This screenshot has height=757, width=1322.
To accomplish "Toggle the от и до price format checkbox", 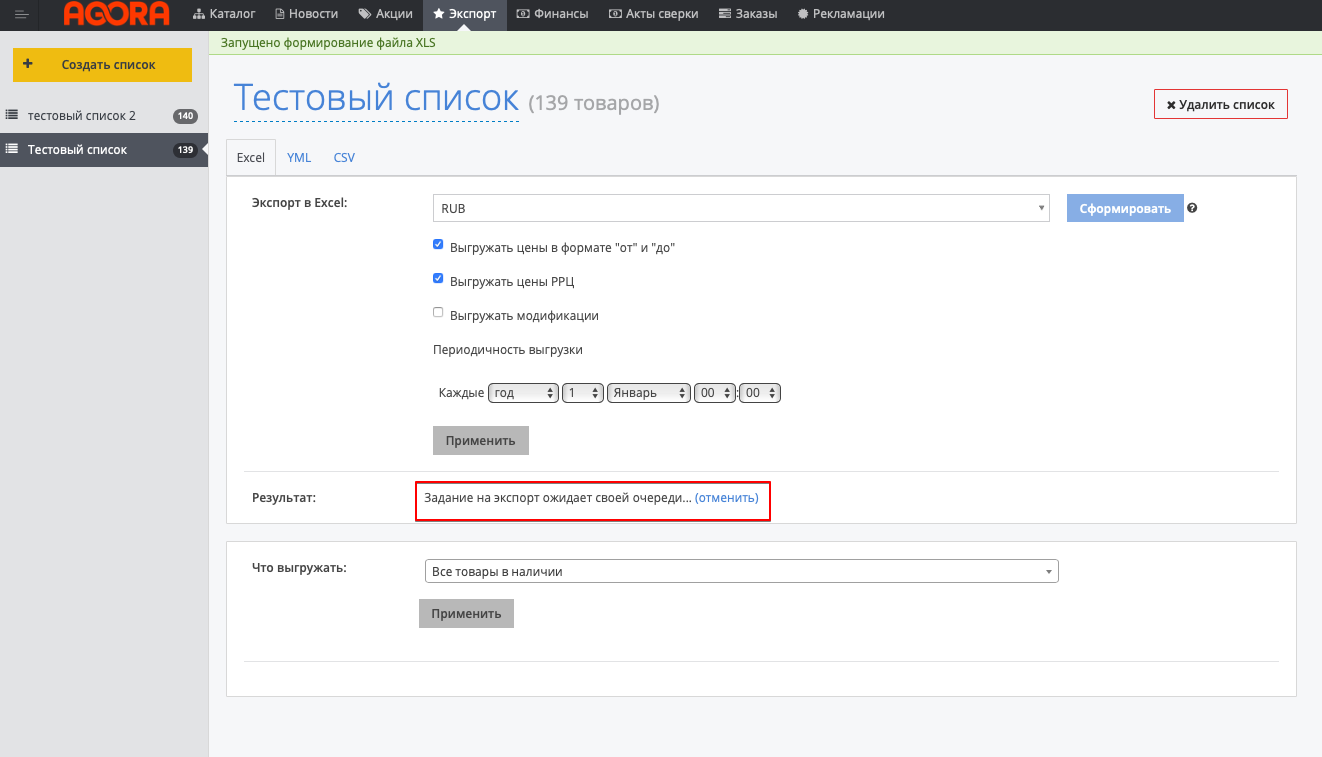I will [x=438, y=244].
